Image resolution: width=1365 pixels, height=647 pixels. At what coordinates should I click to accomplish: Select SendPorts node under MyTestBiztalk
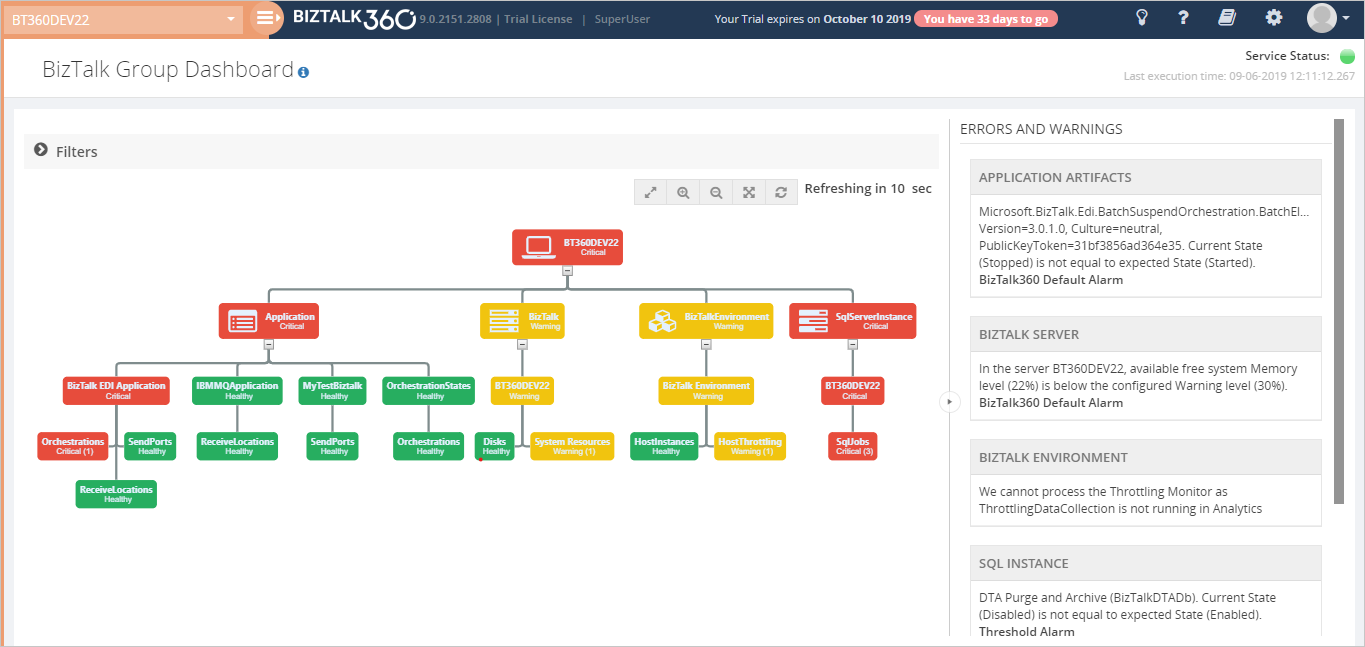pos(332,446)
